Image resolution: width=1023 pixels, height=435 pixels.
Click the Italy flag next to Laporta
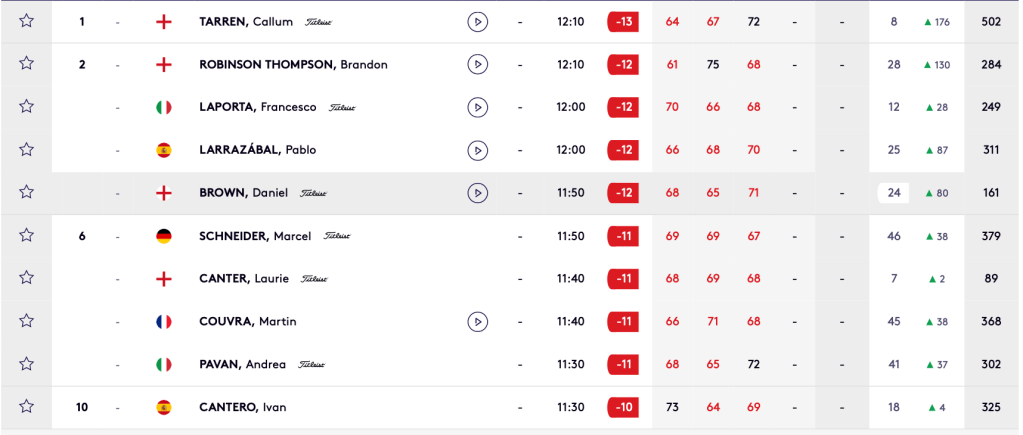point(164,107)
